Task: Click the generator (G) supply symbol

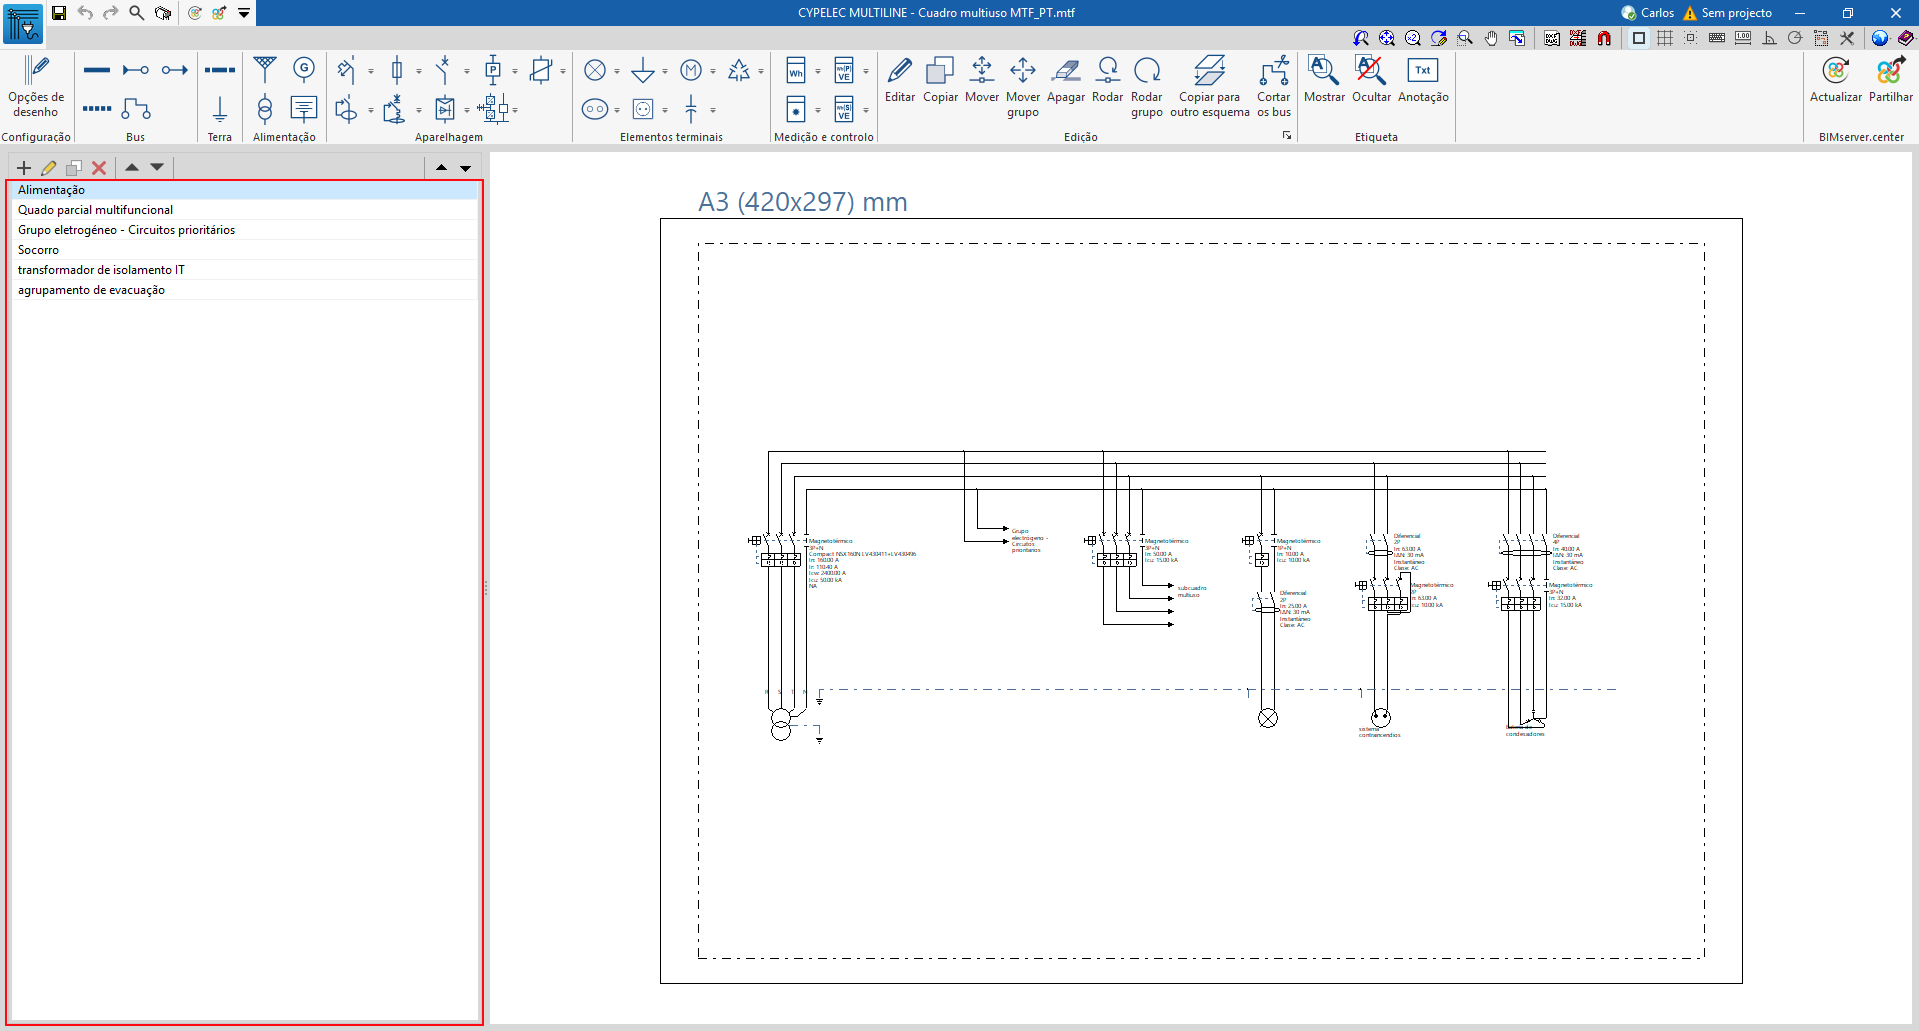Action: pos(304,69)
